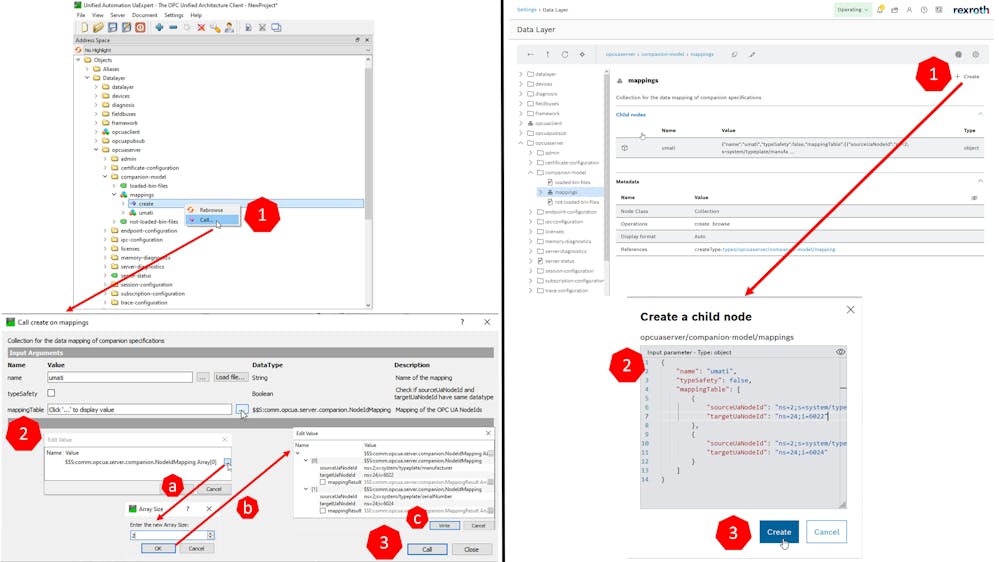Click the Write button in Edit Value dialog
The image size is (999, 562).
click(x=444, y=526)
